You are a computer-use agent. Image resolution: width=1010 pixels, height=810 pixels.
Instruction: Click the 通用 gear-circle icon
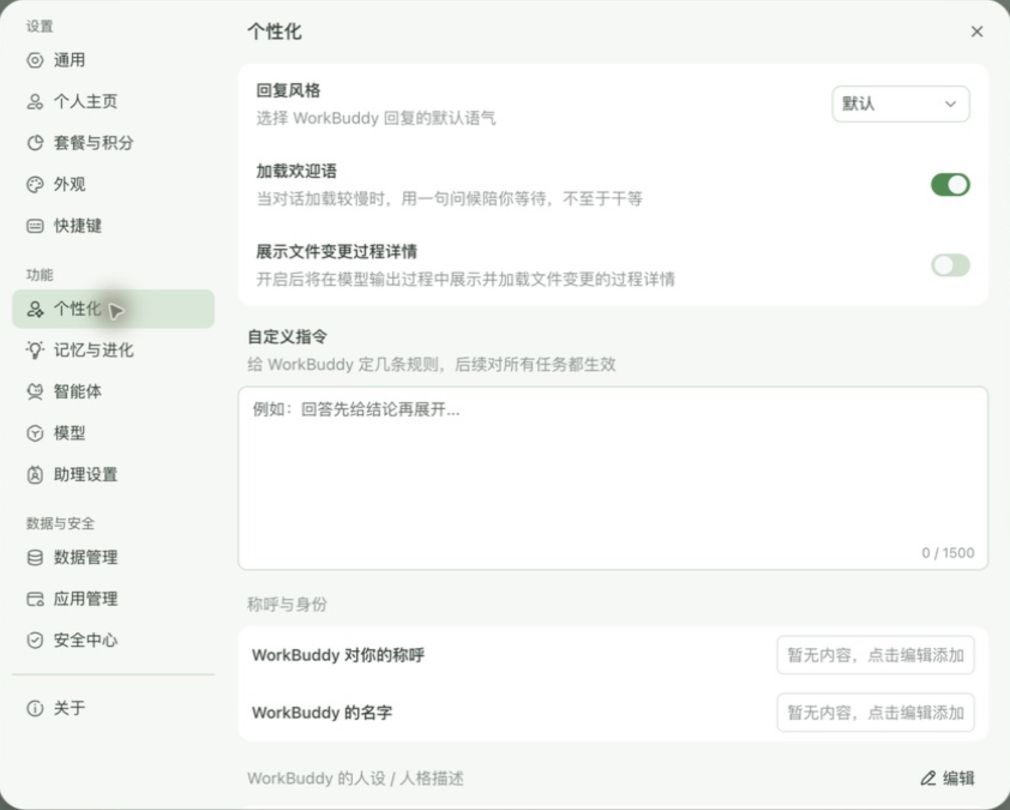[x=35, y=61]
